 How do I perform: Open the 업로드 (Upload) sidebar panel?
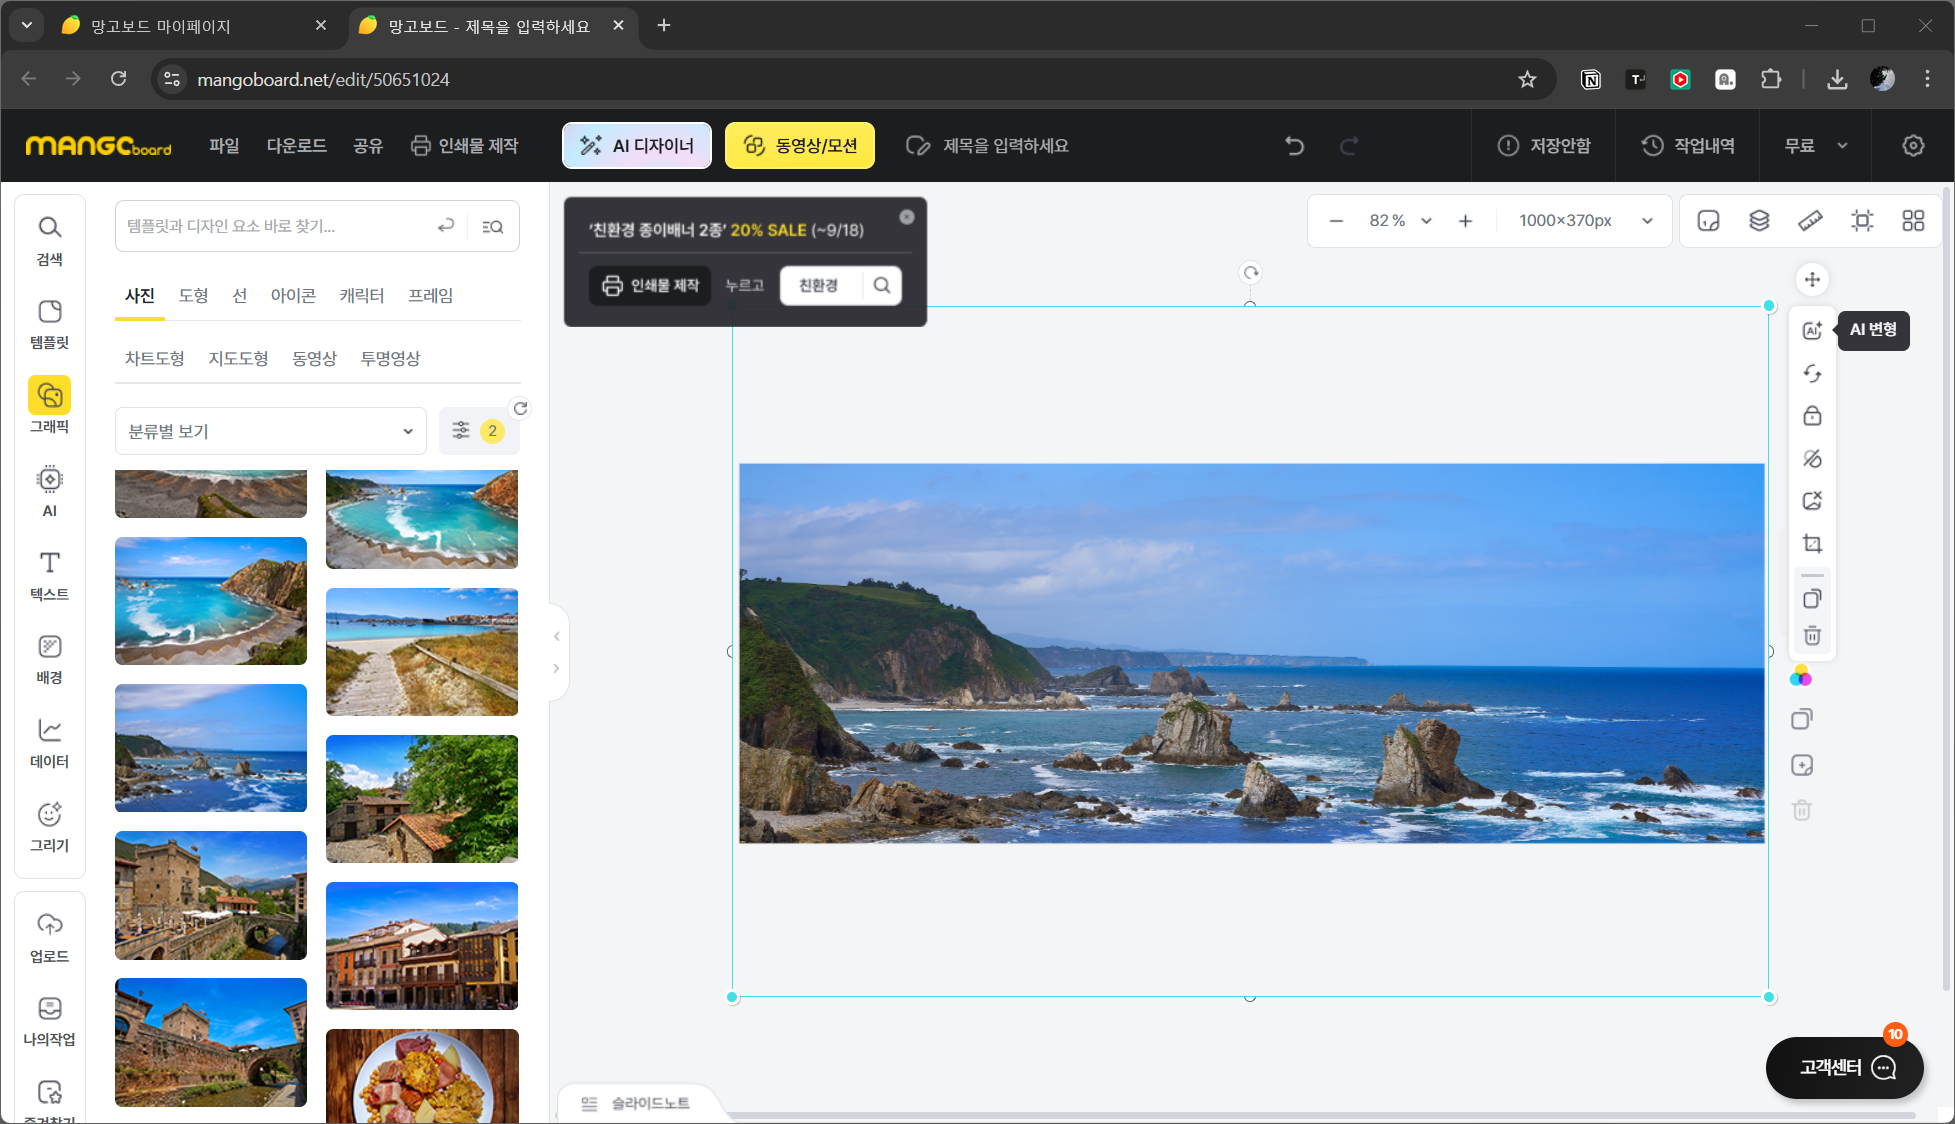coord(49,937)
